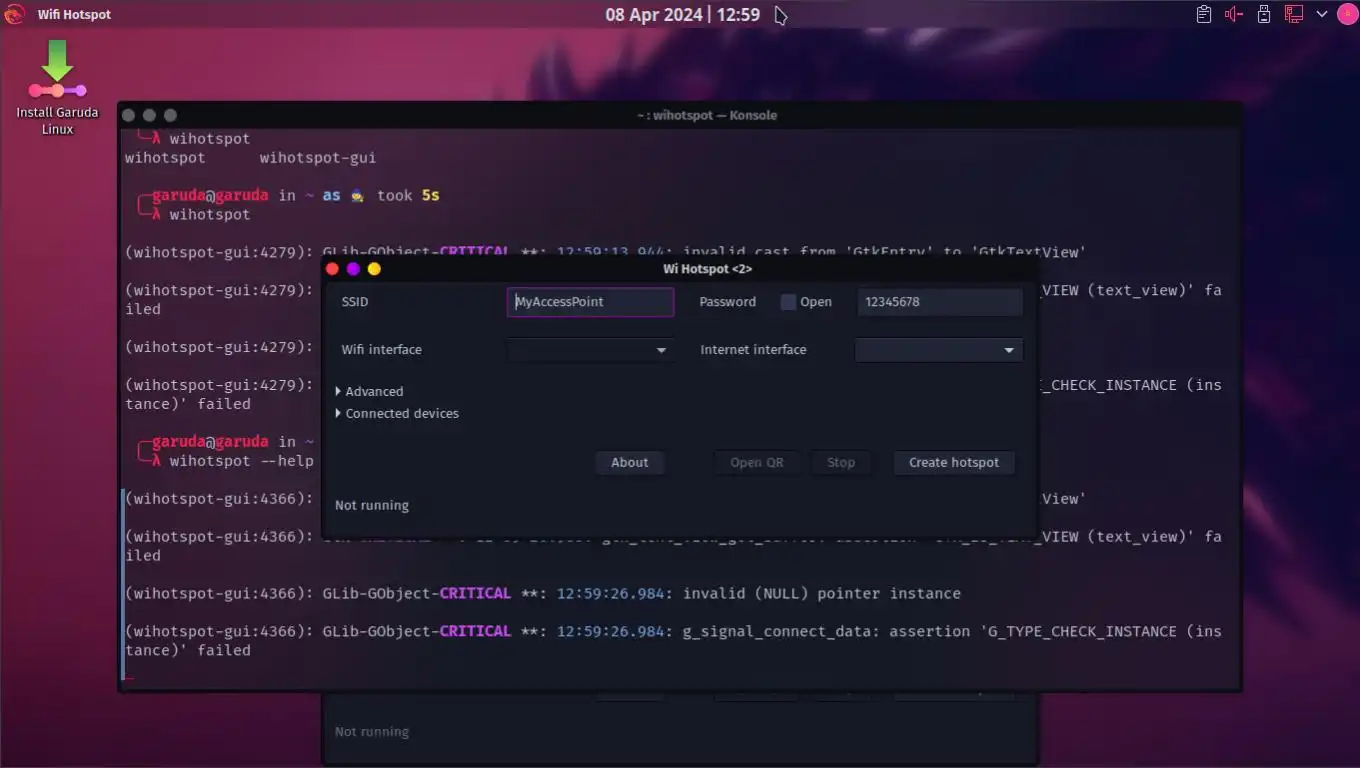The width and height of the screenshot is (1360, 768).
Task: Click 'wihotspot-gui' text in Konsole
Action: [318, 157]
